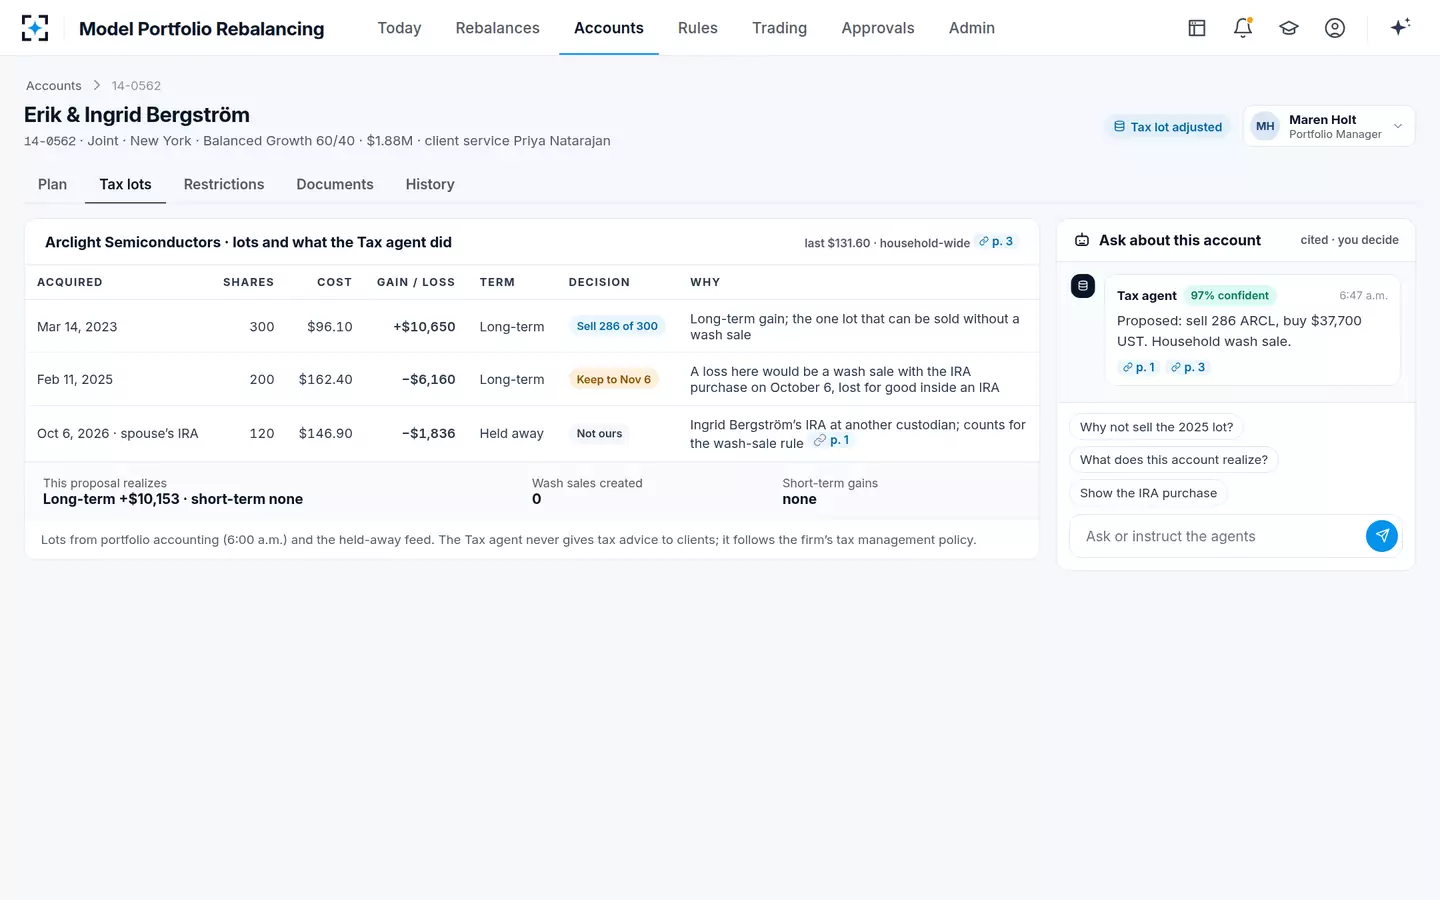Switch to the History tab
1440x900 pixels.
(430, 184)
